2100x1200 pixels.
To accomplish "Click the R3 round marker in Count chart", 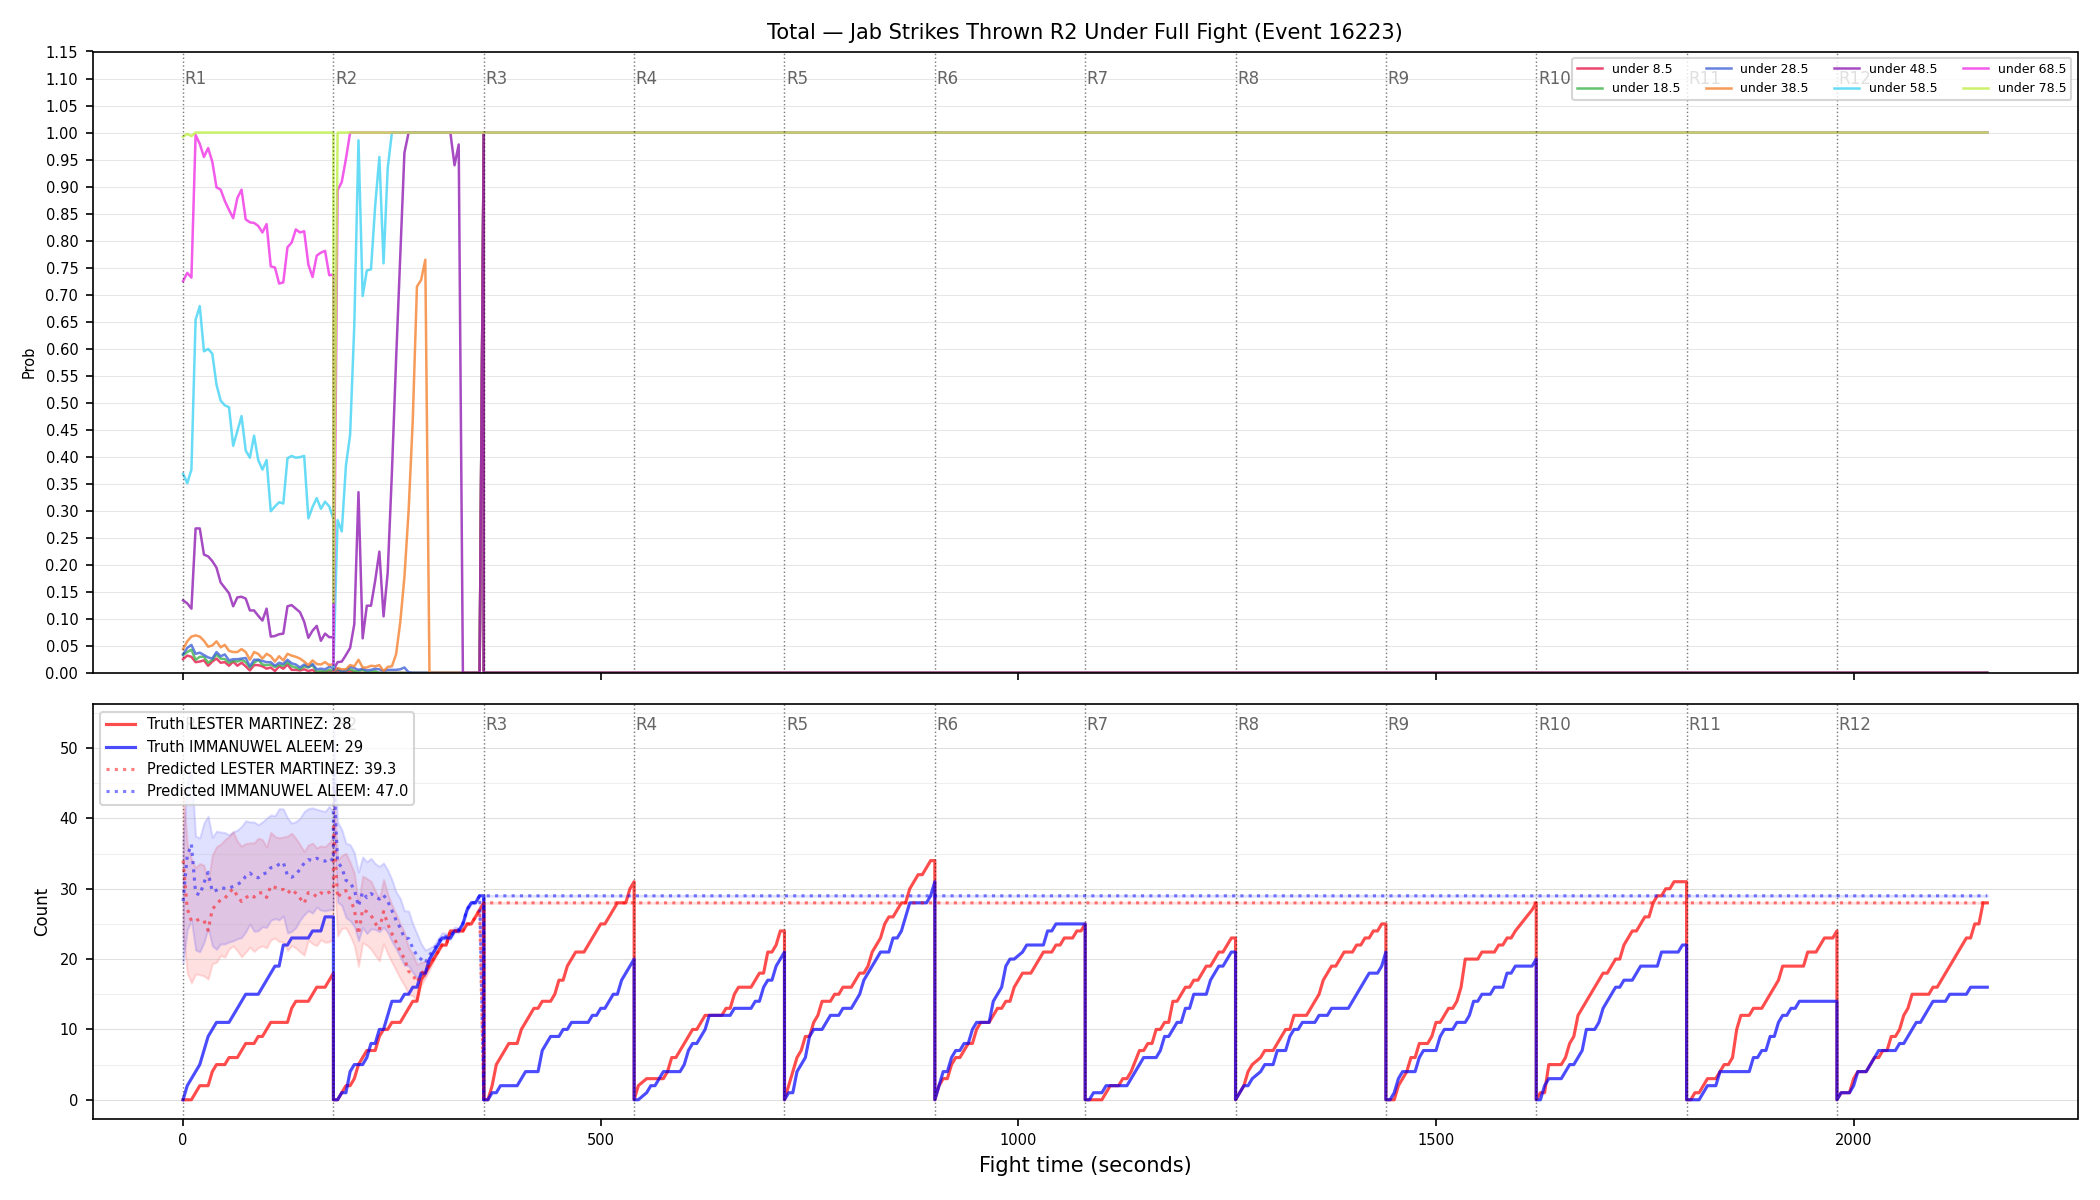I will (x=496, y=724).
